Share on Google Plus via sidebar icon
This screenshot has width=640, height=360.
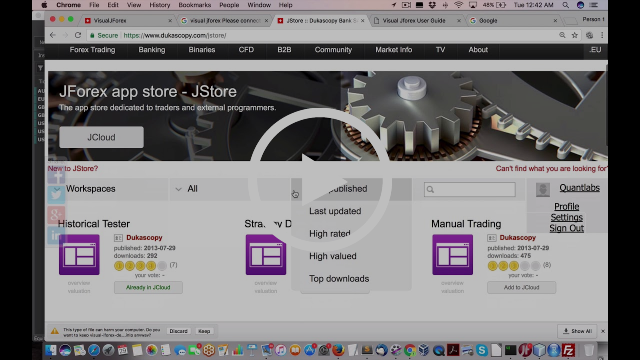(56, 214)
